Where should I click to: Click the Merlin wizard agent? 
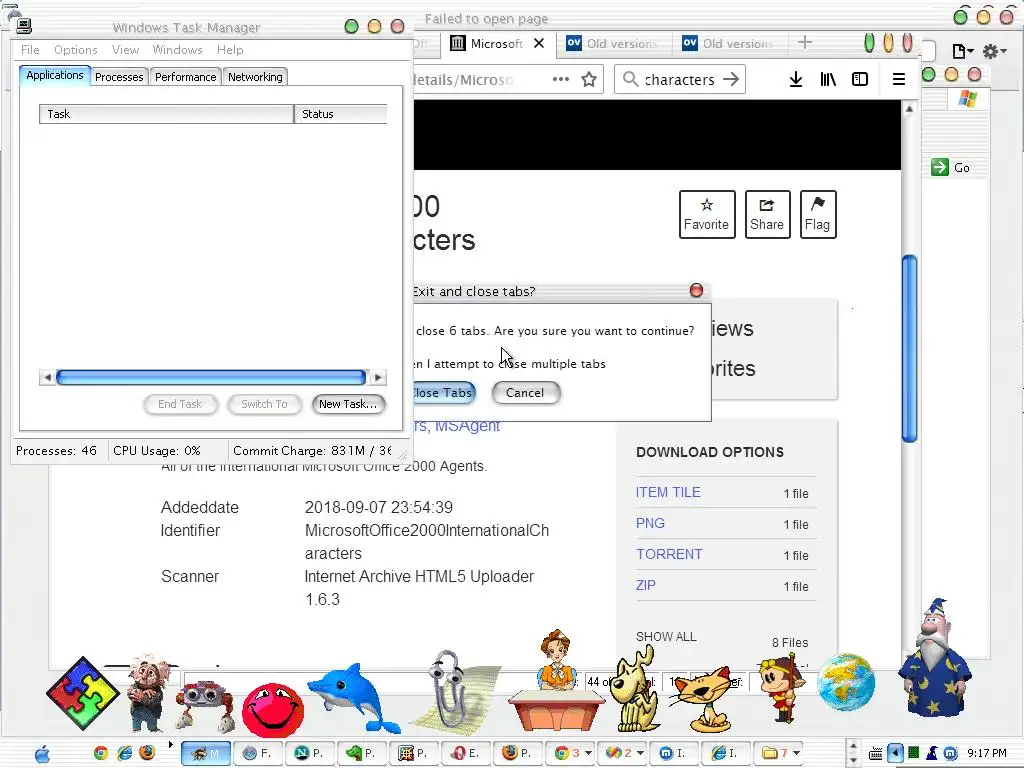[934, 658]
